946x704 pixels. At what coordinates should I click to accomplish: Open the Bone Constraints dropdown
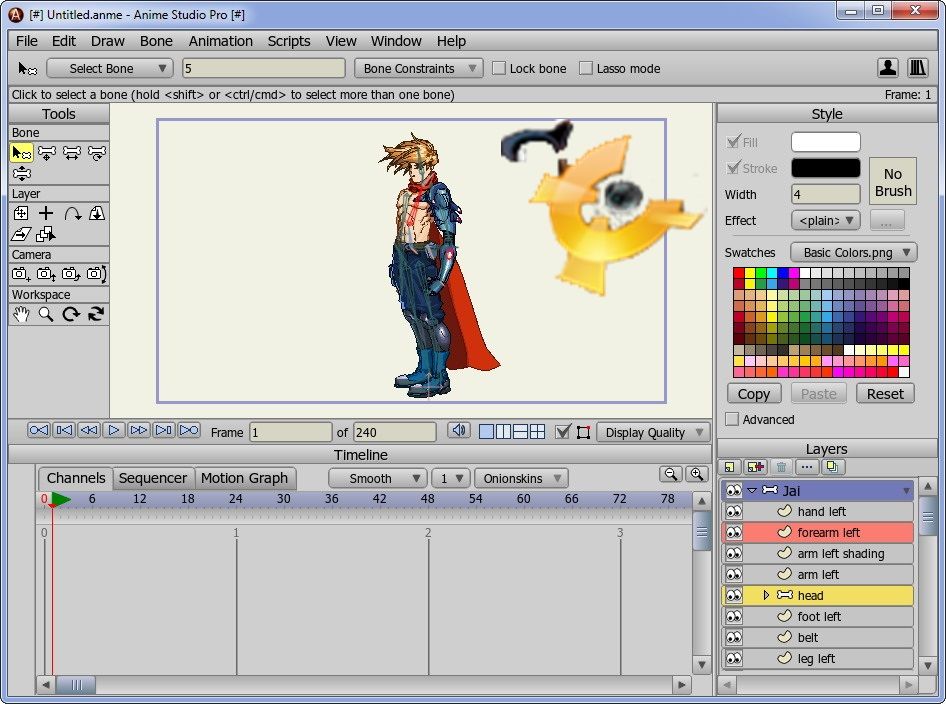click(x=418, y=69)
